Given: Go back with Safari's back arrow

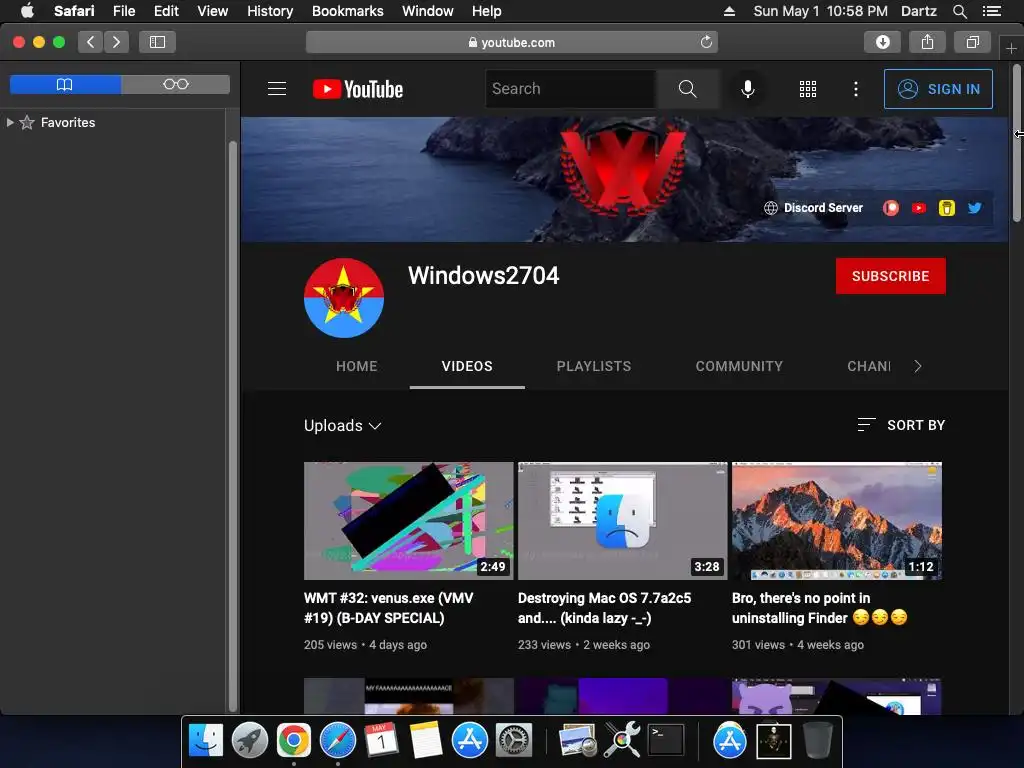Looking at the screenshot, I should coord(91,42).
